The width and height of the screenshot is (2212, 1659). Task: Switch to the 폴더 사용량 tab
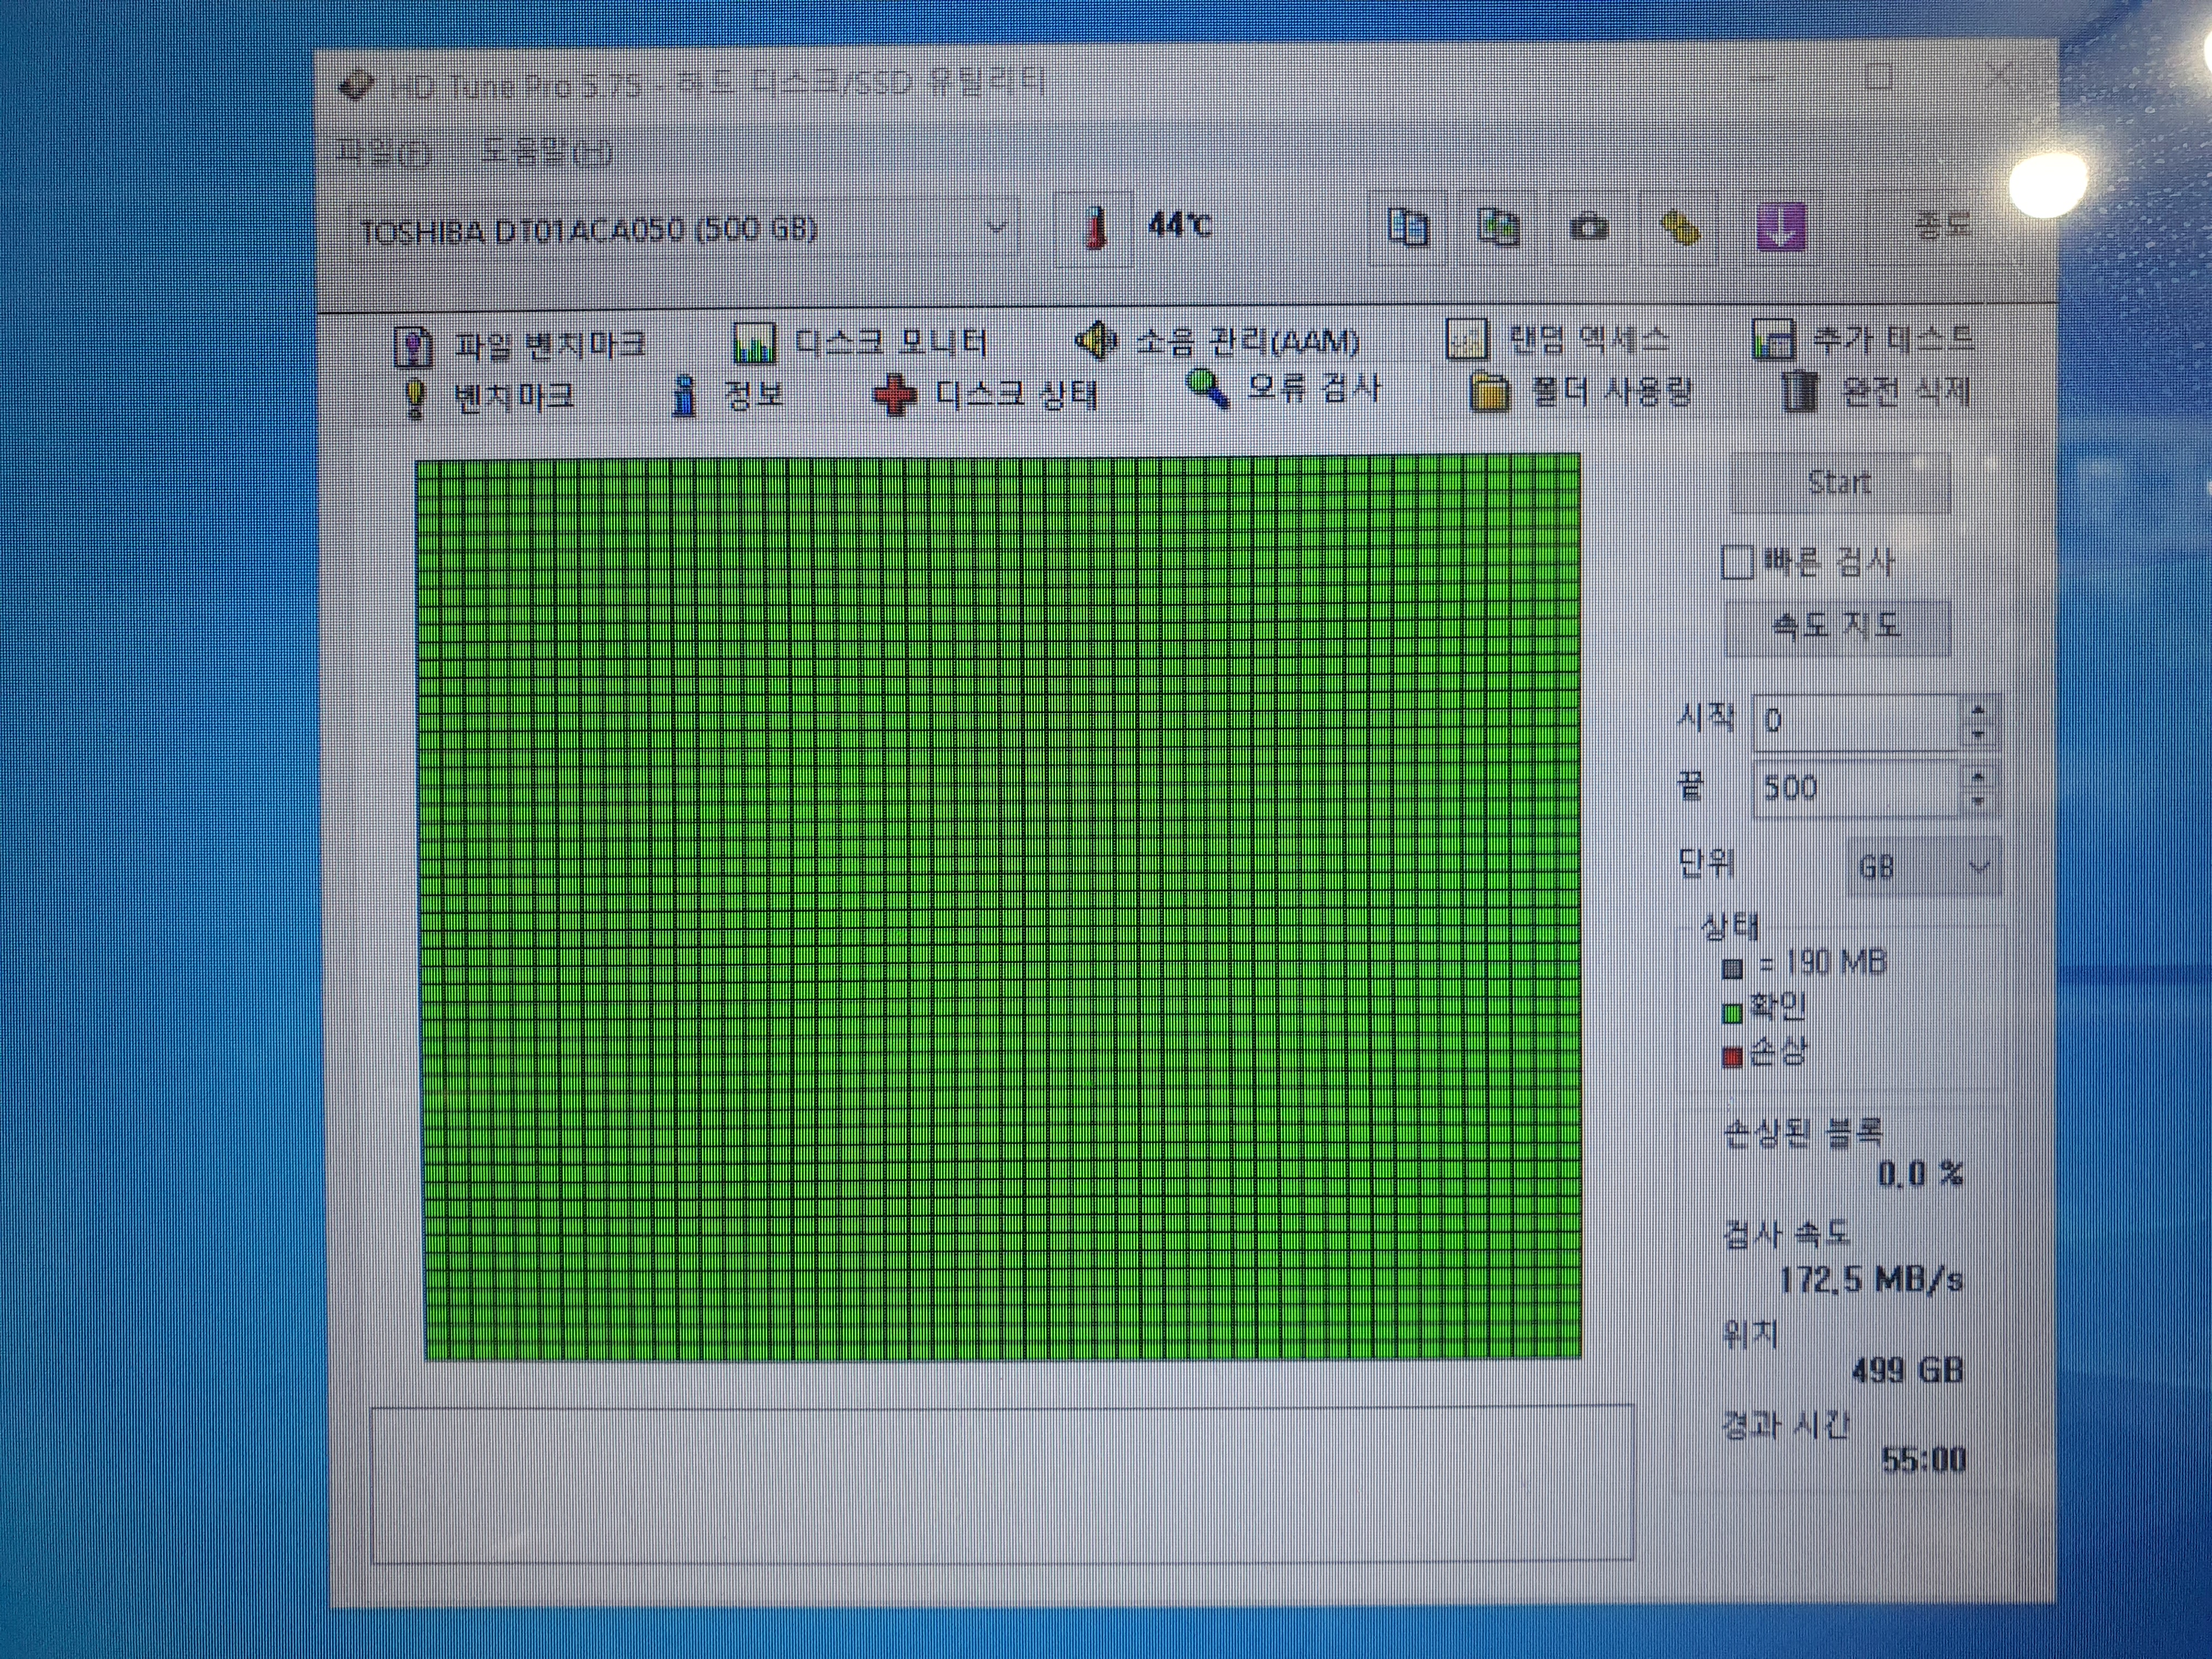[x=1581, y=391]
